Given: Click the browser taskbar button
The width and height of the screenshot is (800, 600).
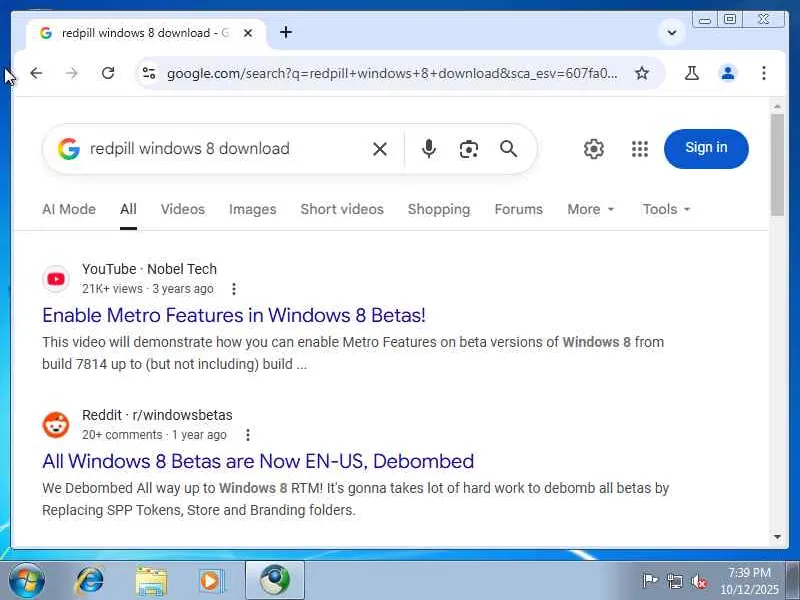Looking at the screenshot, I should click(275, 581).
